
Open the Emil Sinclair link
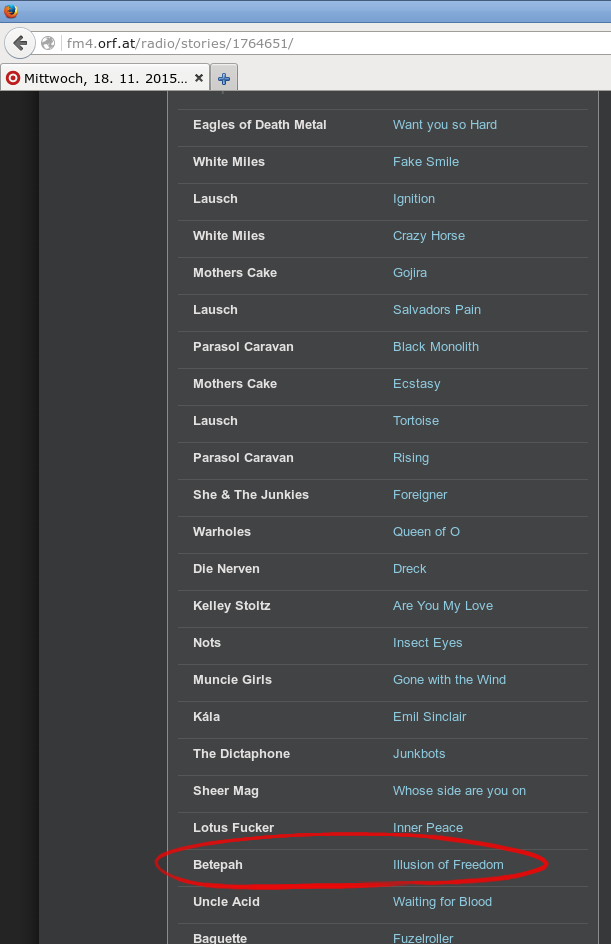click(429, 717)
